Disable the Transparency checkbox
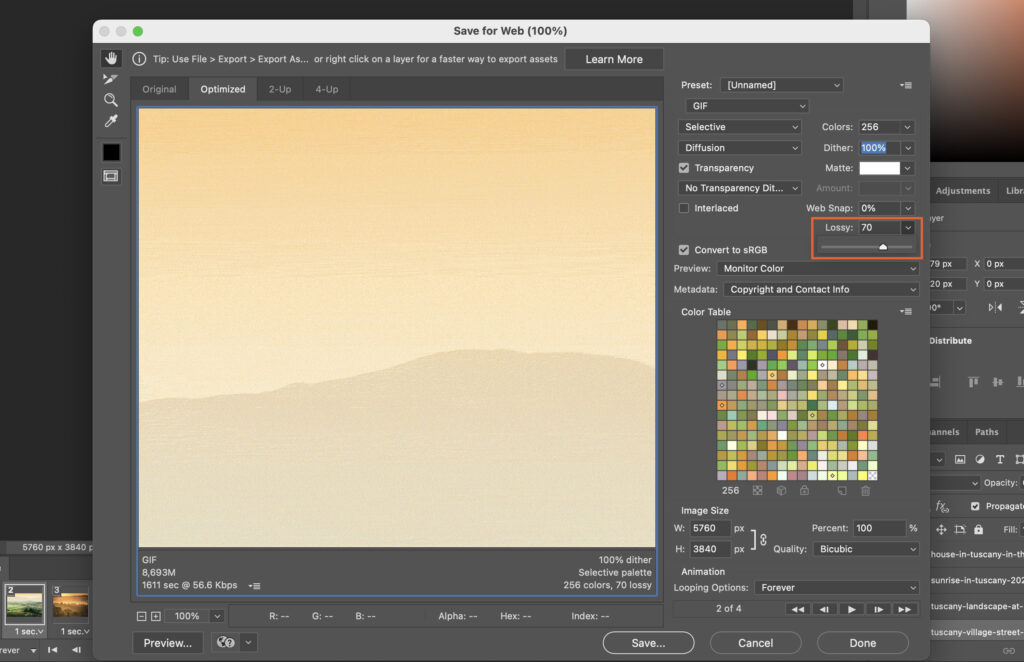The height and width of the screenshot is (662, 1024). (684, 167)
